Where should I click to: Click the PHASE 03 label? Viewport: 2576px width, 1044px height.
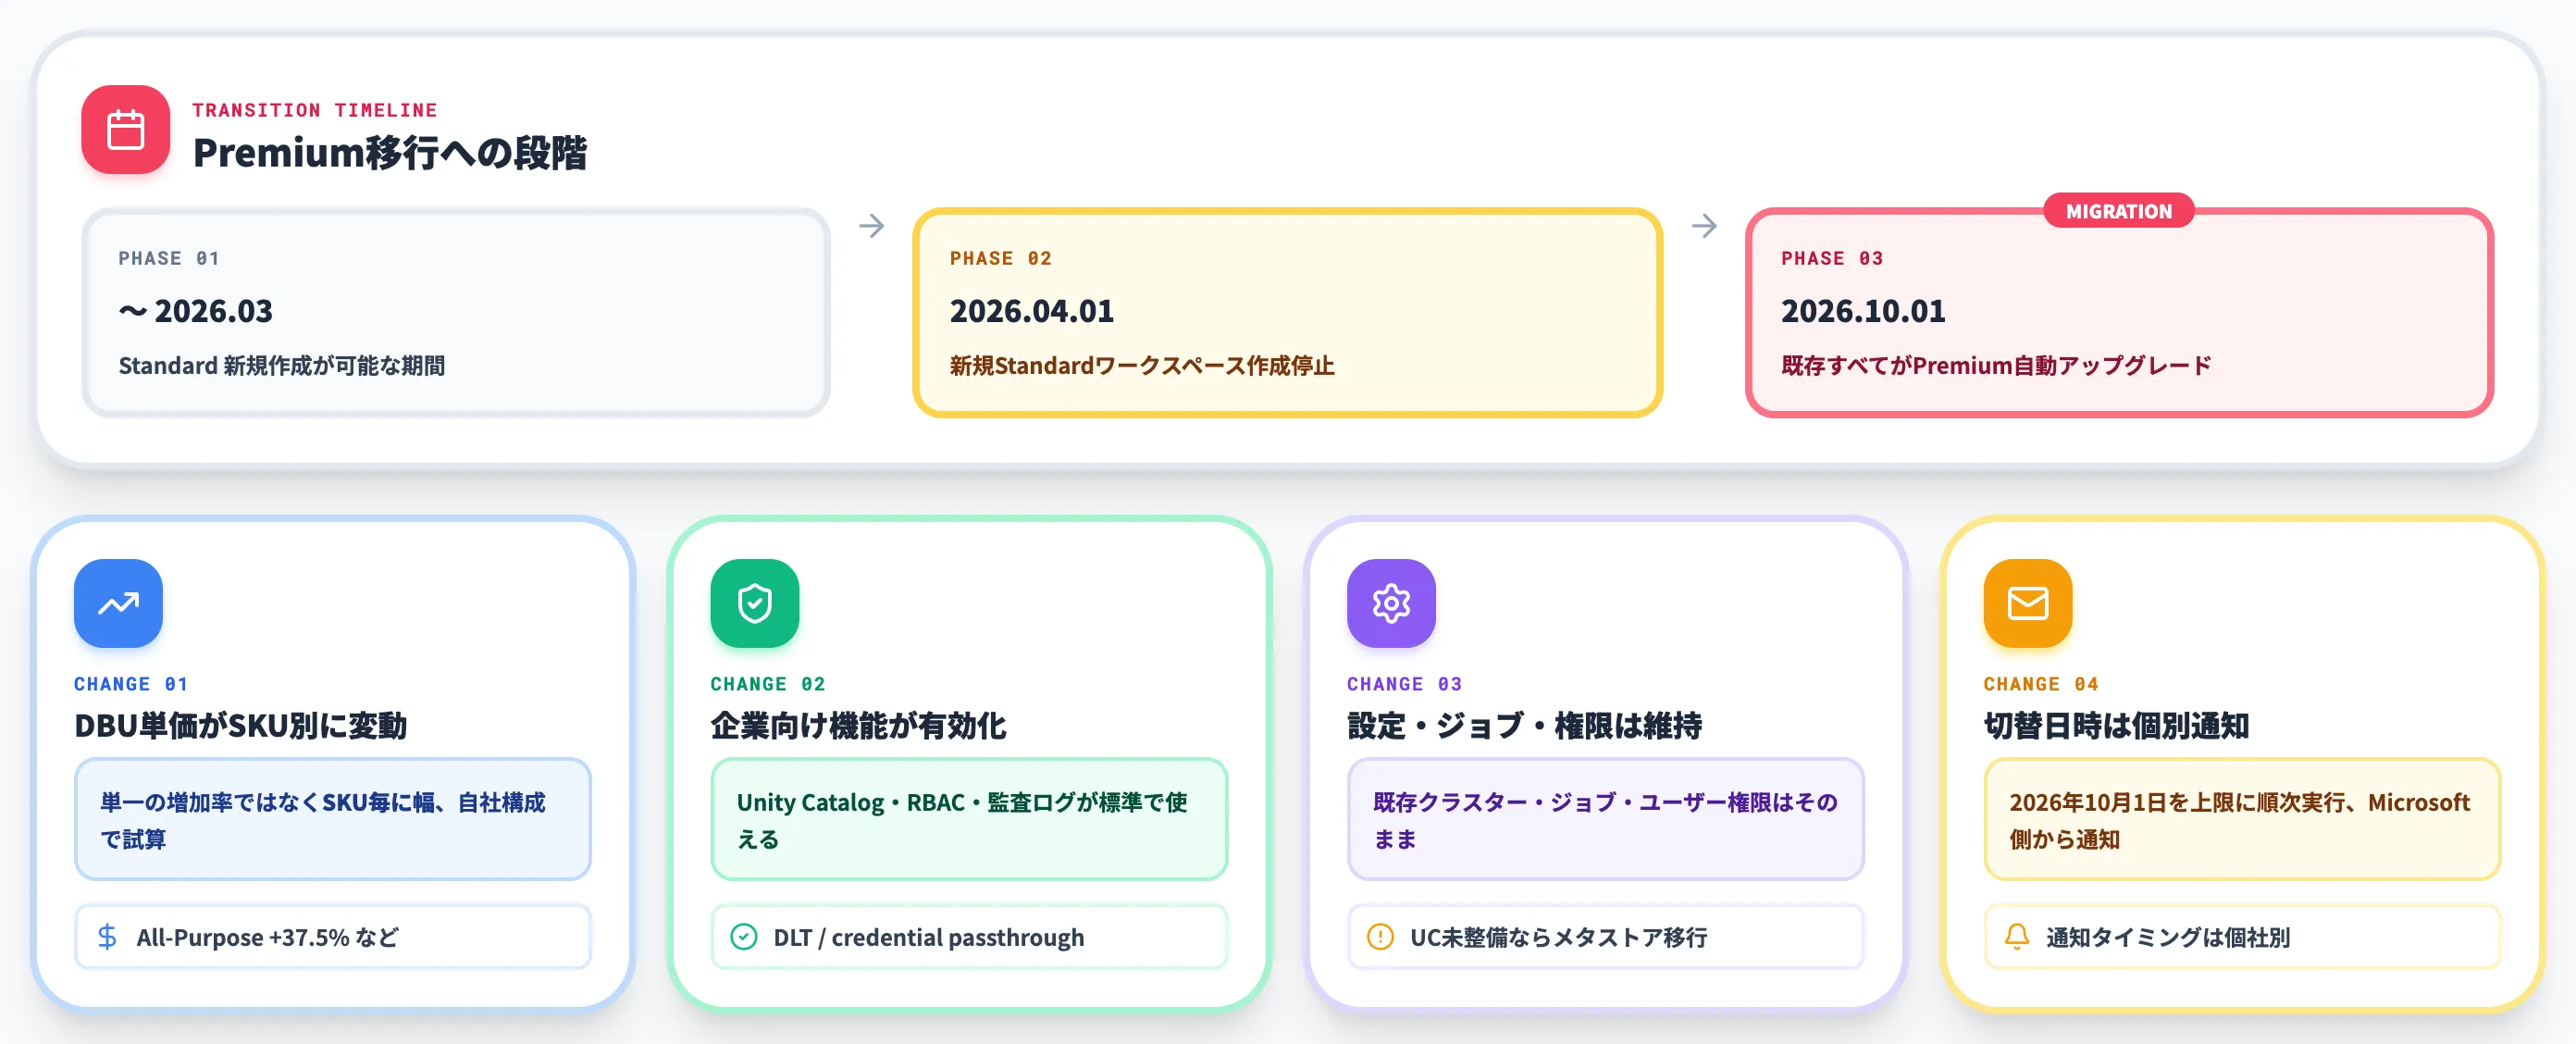click(x=1832, y=258)
